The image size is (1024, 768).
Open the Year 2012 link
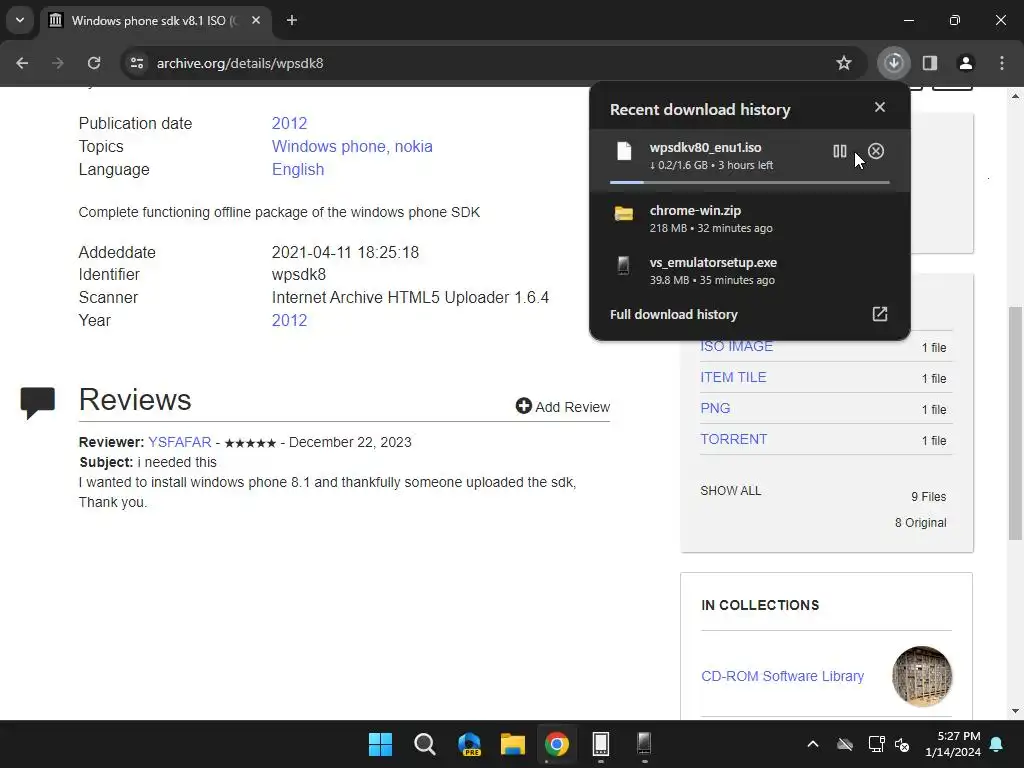[x=289, y=321]
